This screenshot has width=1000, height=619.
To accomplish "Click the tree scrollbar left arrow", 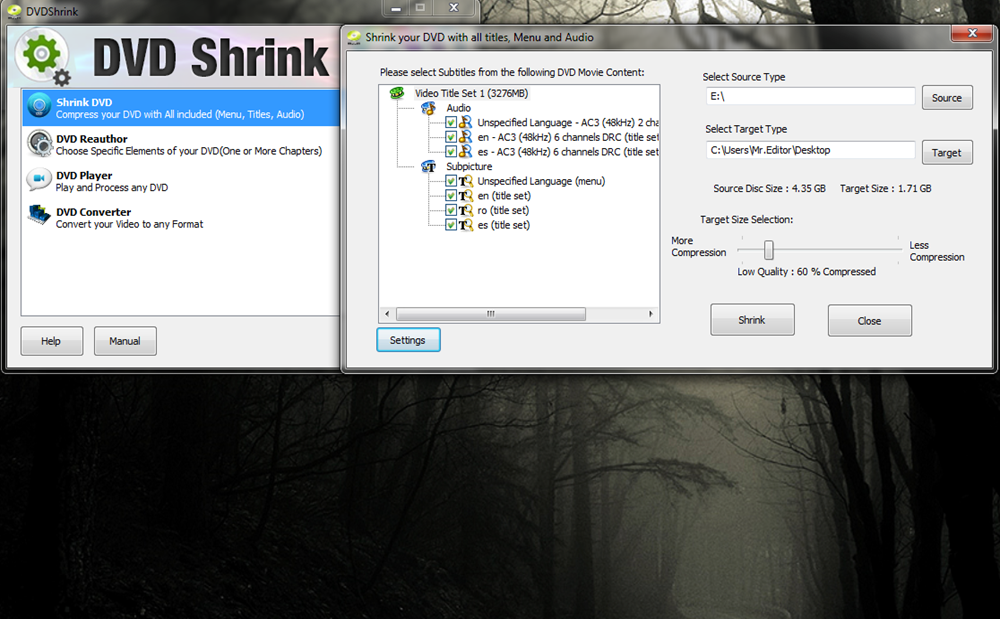I will [x=387, y=314].
